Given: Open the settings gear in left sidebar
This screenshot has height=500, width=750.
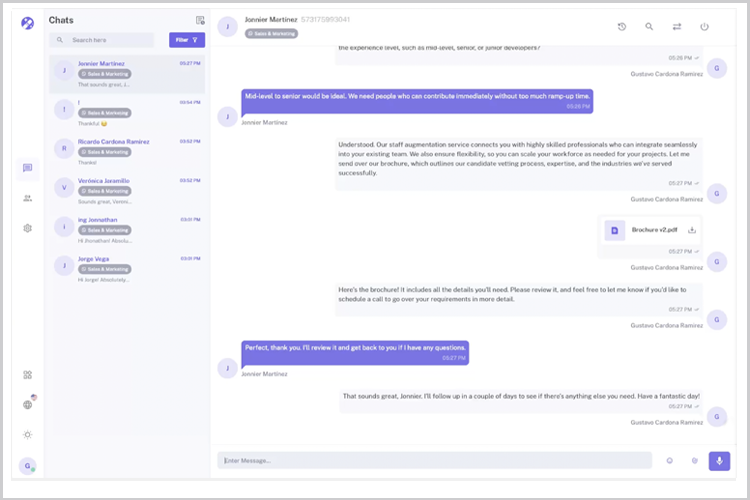Looking at the screenshot, I should (x=28, y=228).
